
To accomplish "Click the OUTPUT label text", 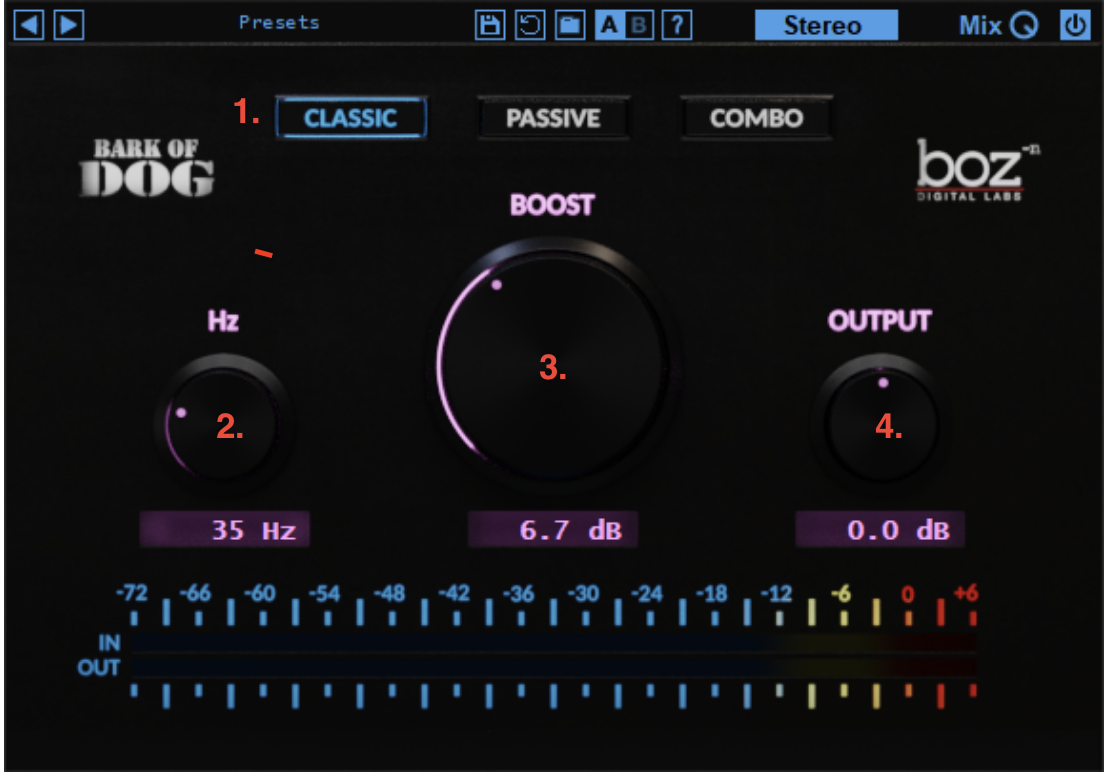I will [879, 321].
